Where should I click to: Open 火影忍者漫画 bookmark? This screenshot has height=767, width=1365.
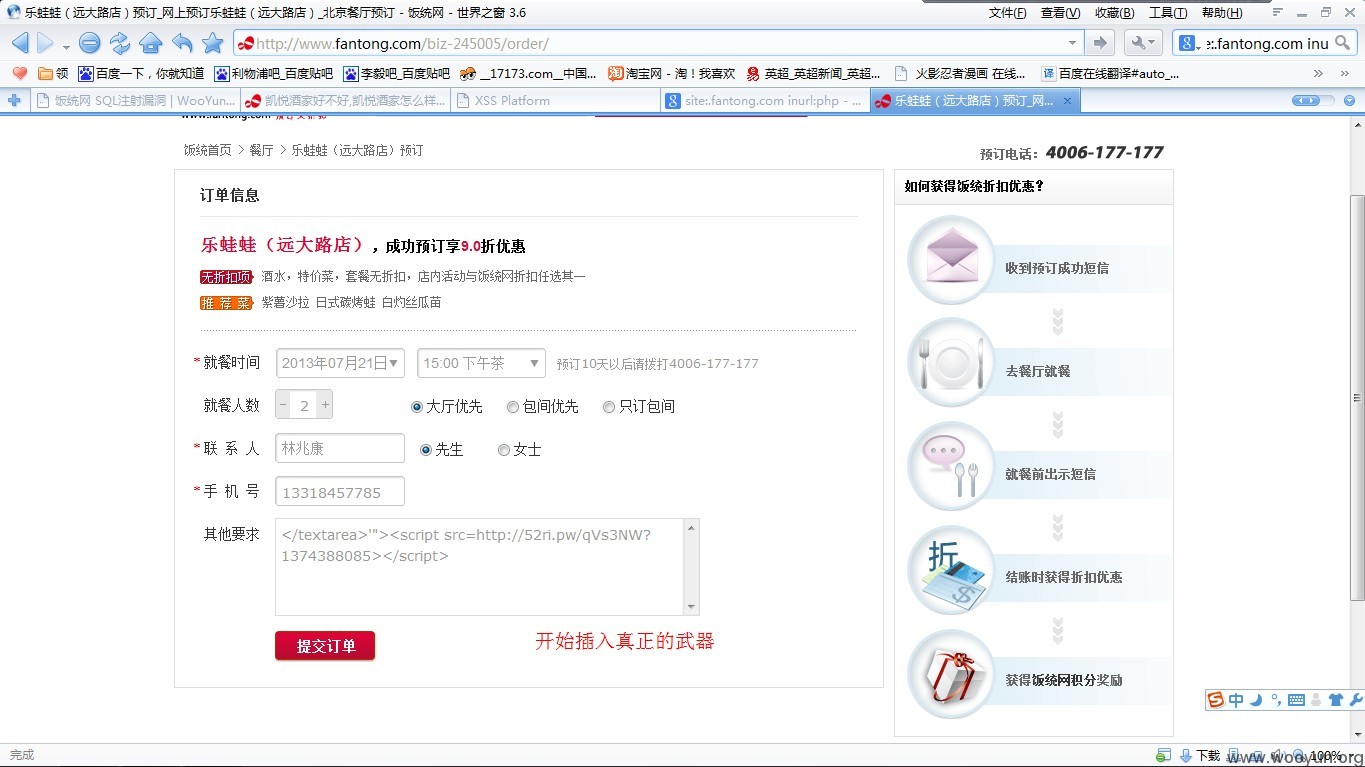pos(960,73)
